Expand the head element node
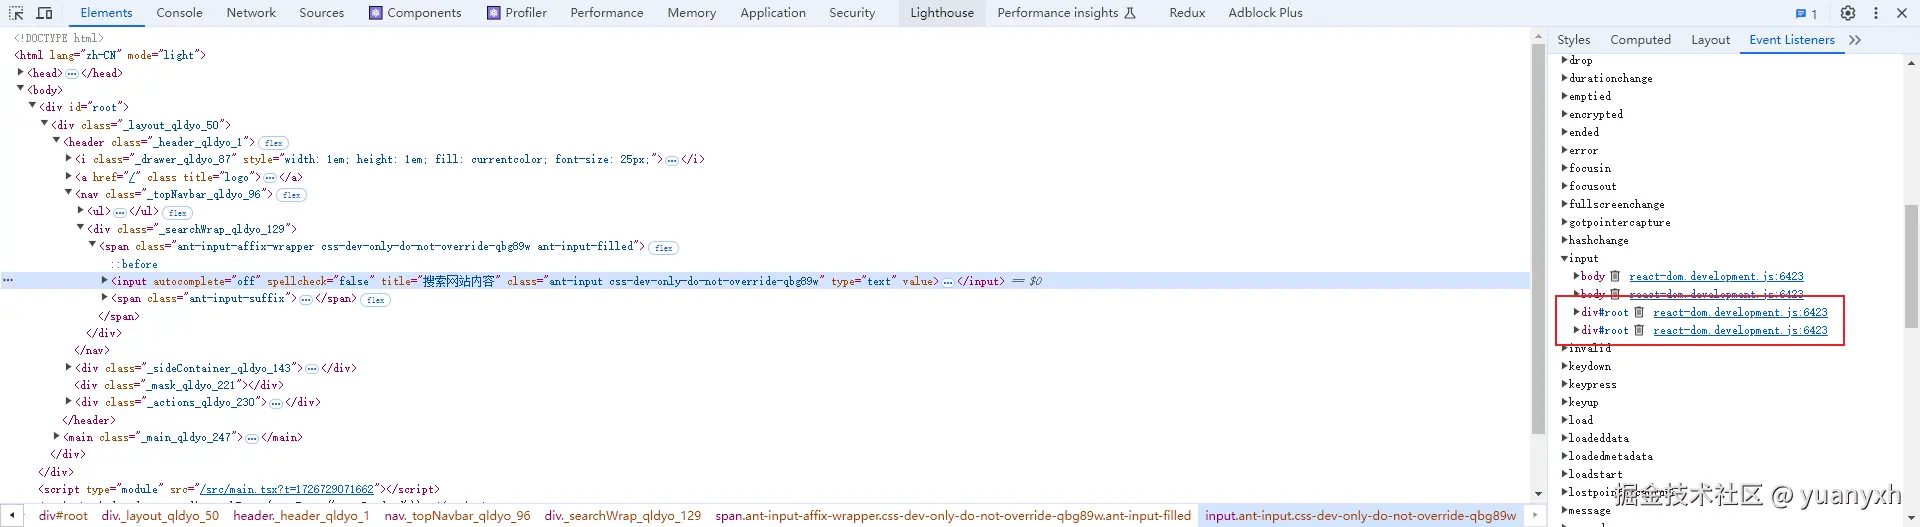This screenshot has height=527, width=1920. (x=21, y=72)
